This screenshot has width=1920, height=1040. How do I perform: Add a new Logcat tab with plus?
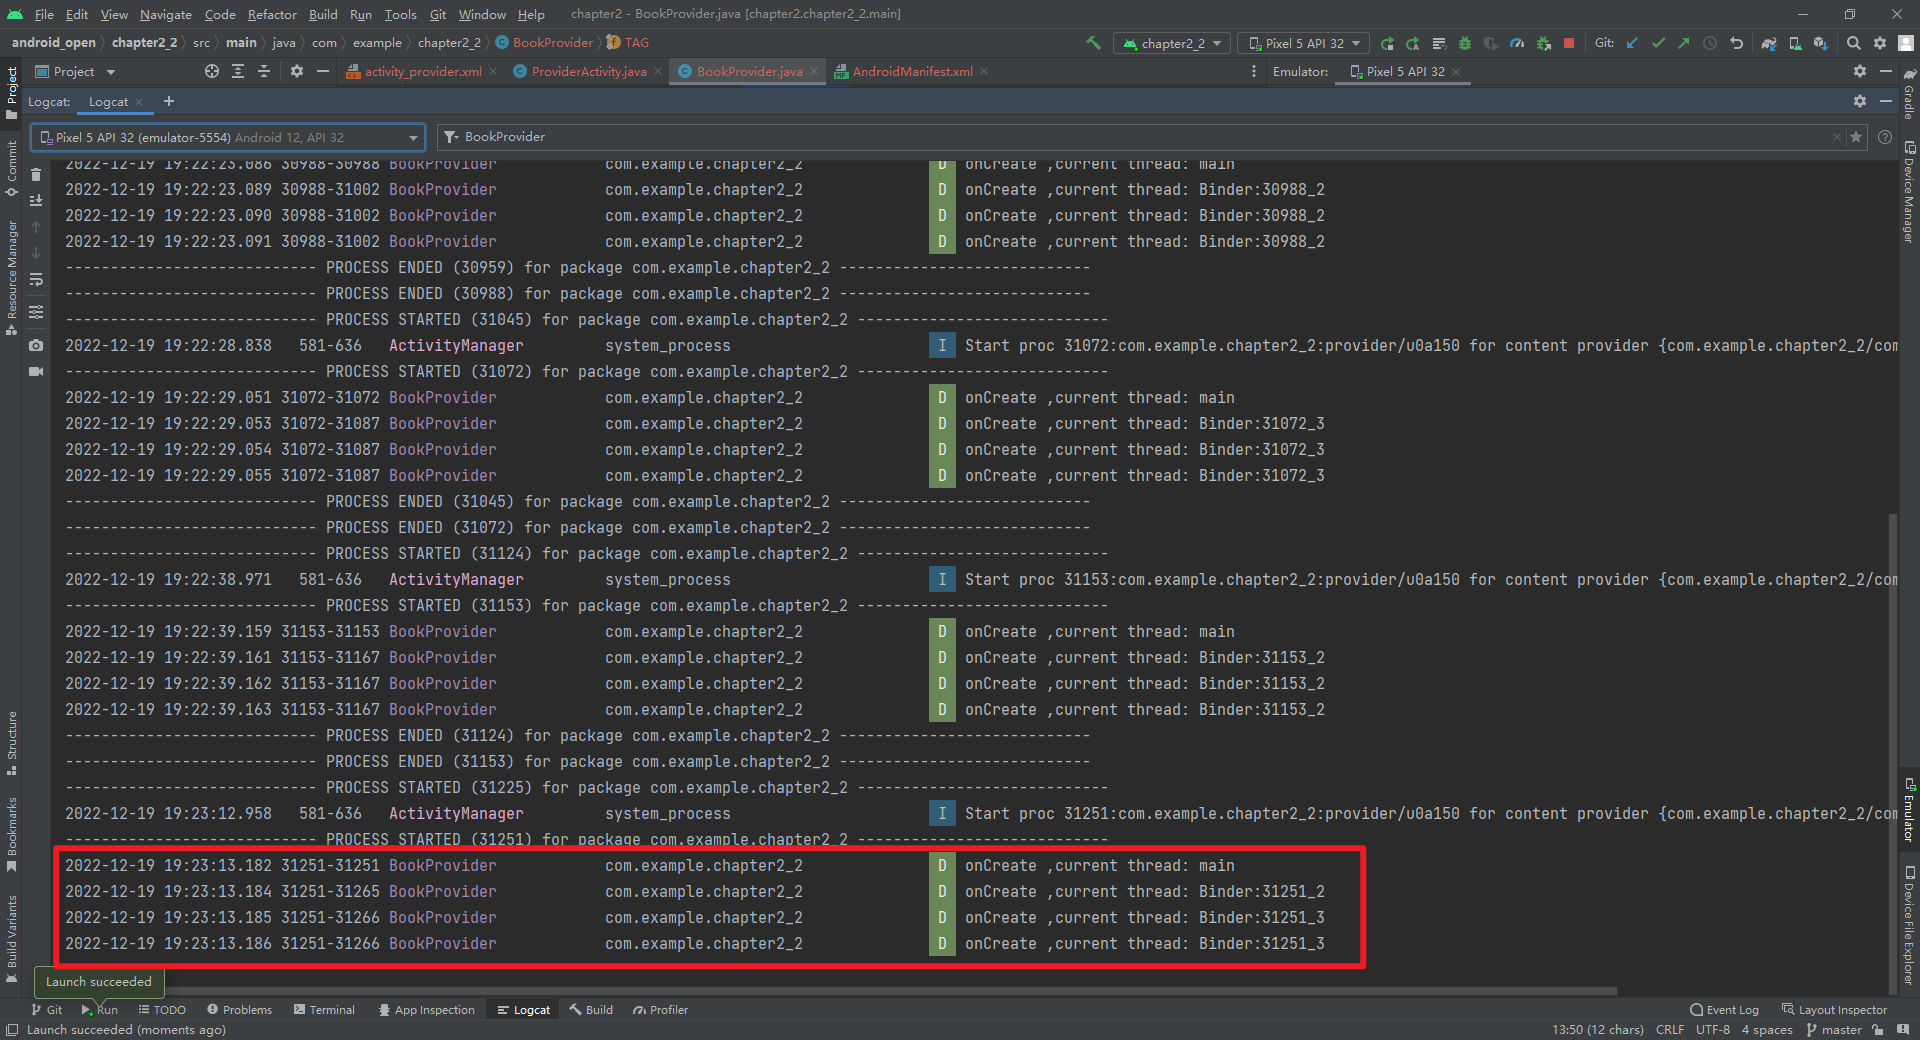169,101
